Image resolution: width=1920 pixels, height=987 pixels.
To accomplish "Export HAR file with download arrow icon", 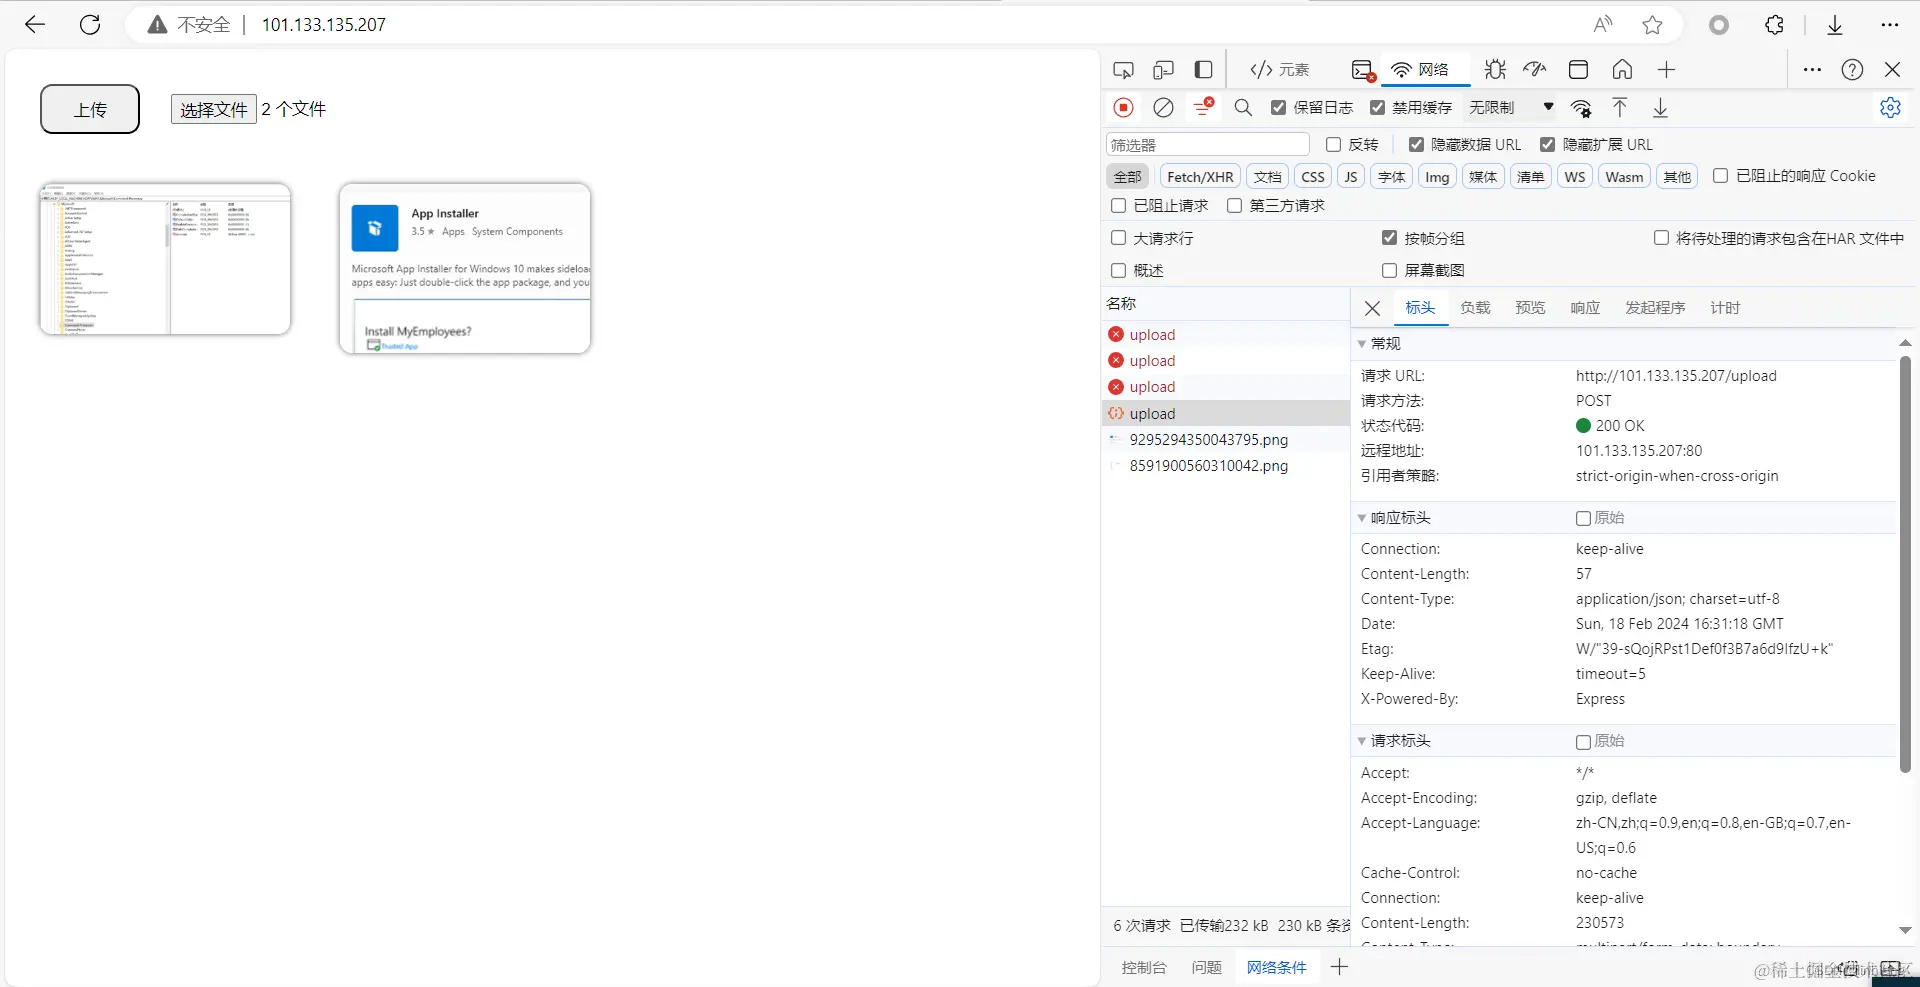I will click(1660, 108).
